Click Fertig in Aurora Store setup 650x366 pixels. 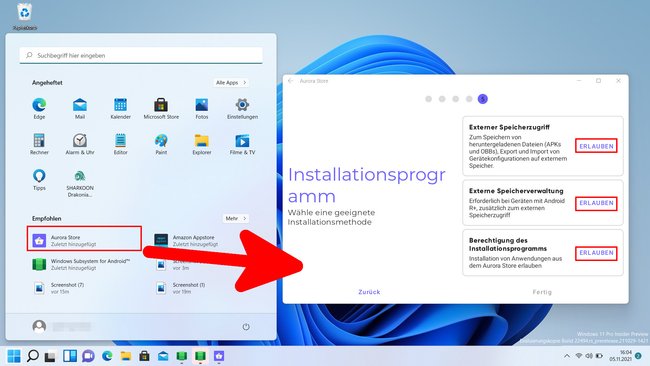(542, 292)
